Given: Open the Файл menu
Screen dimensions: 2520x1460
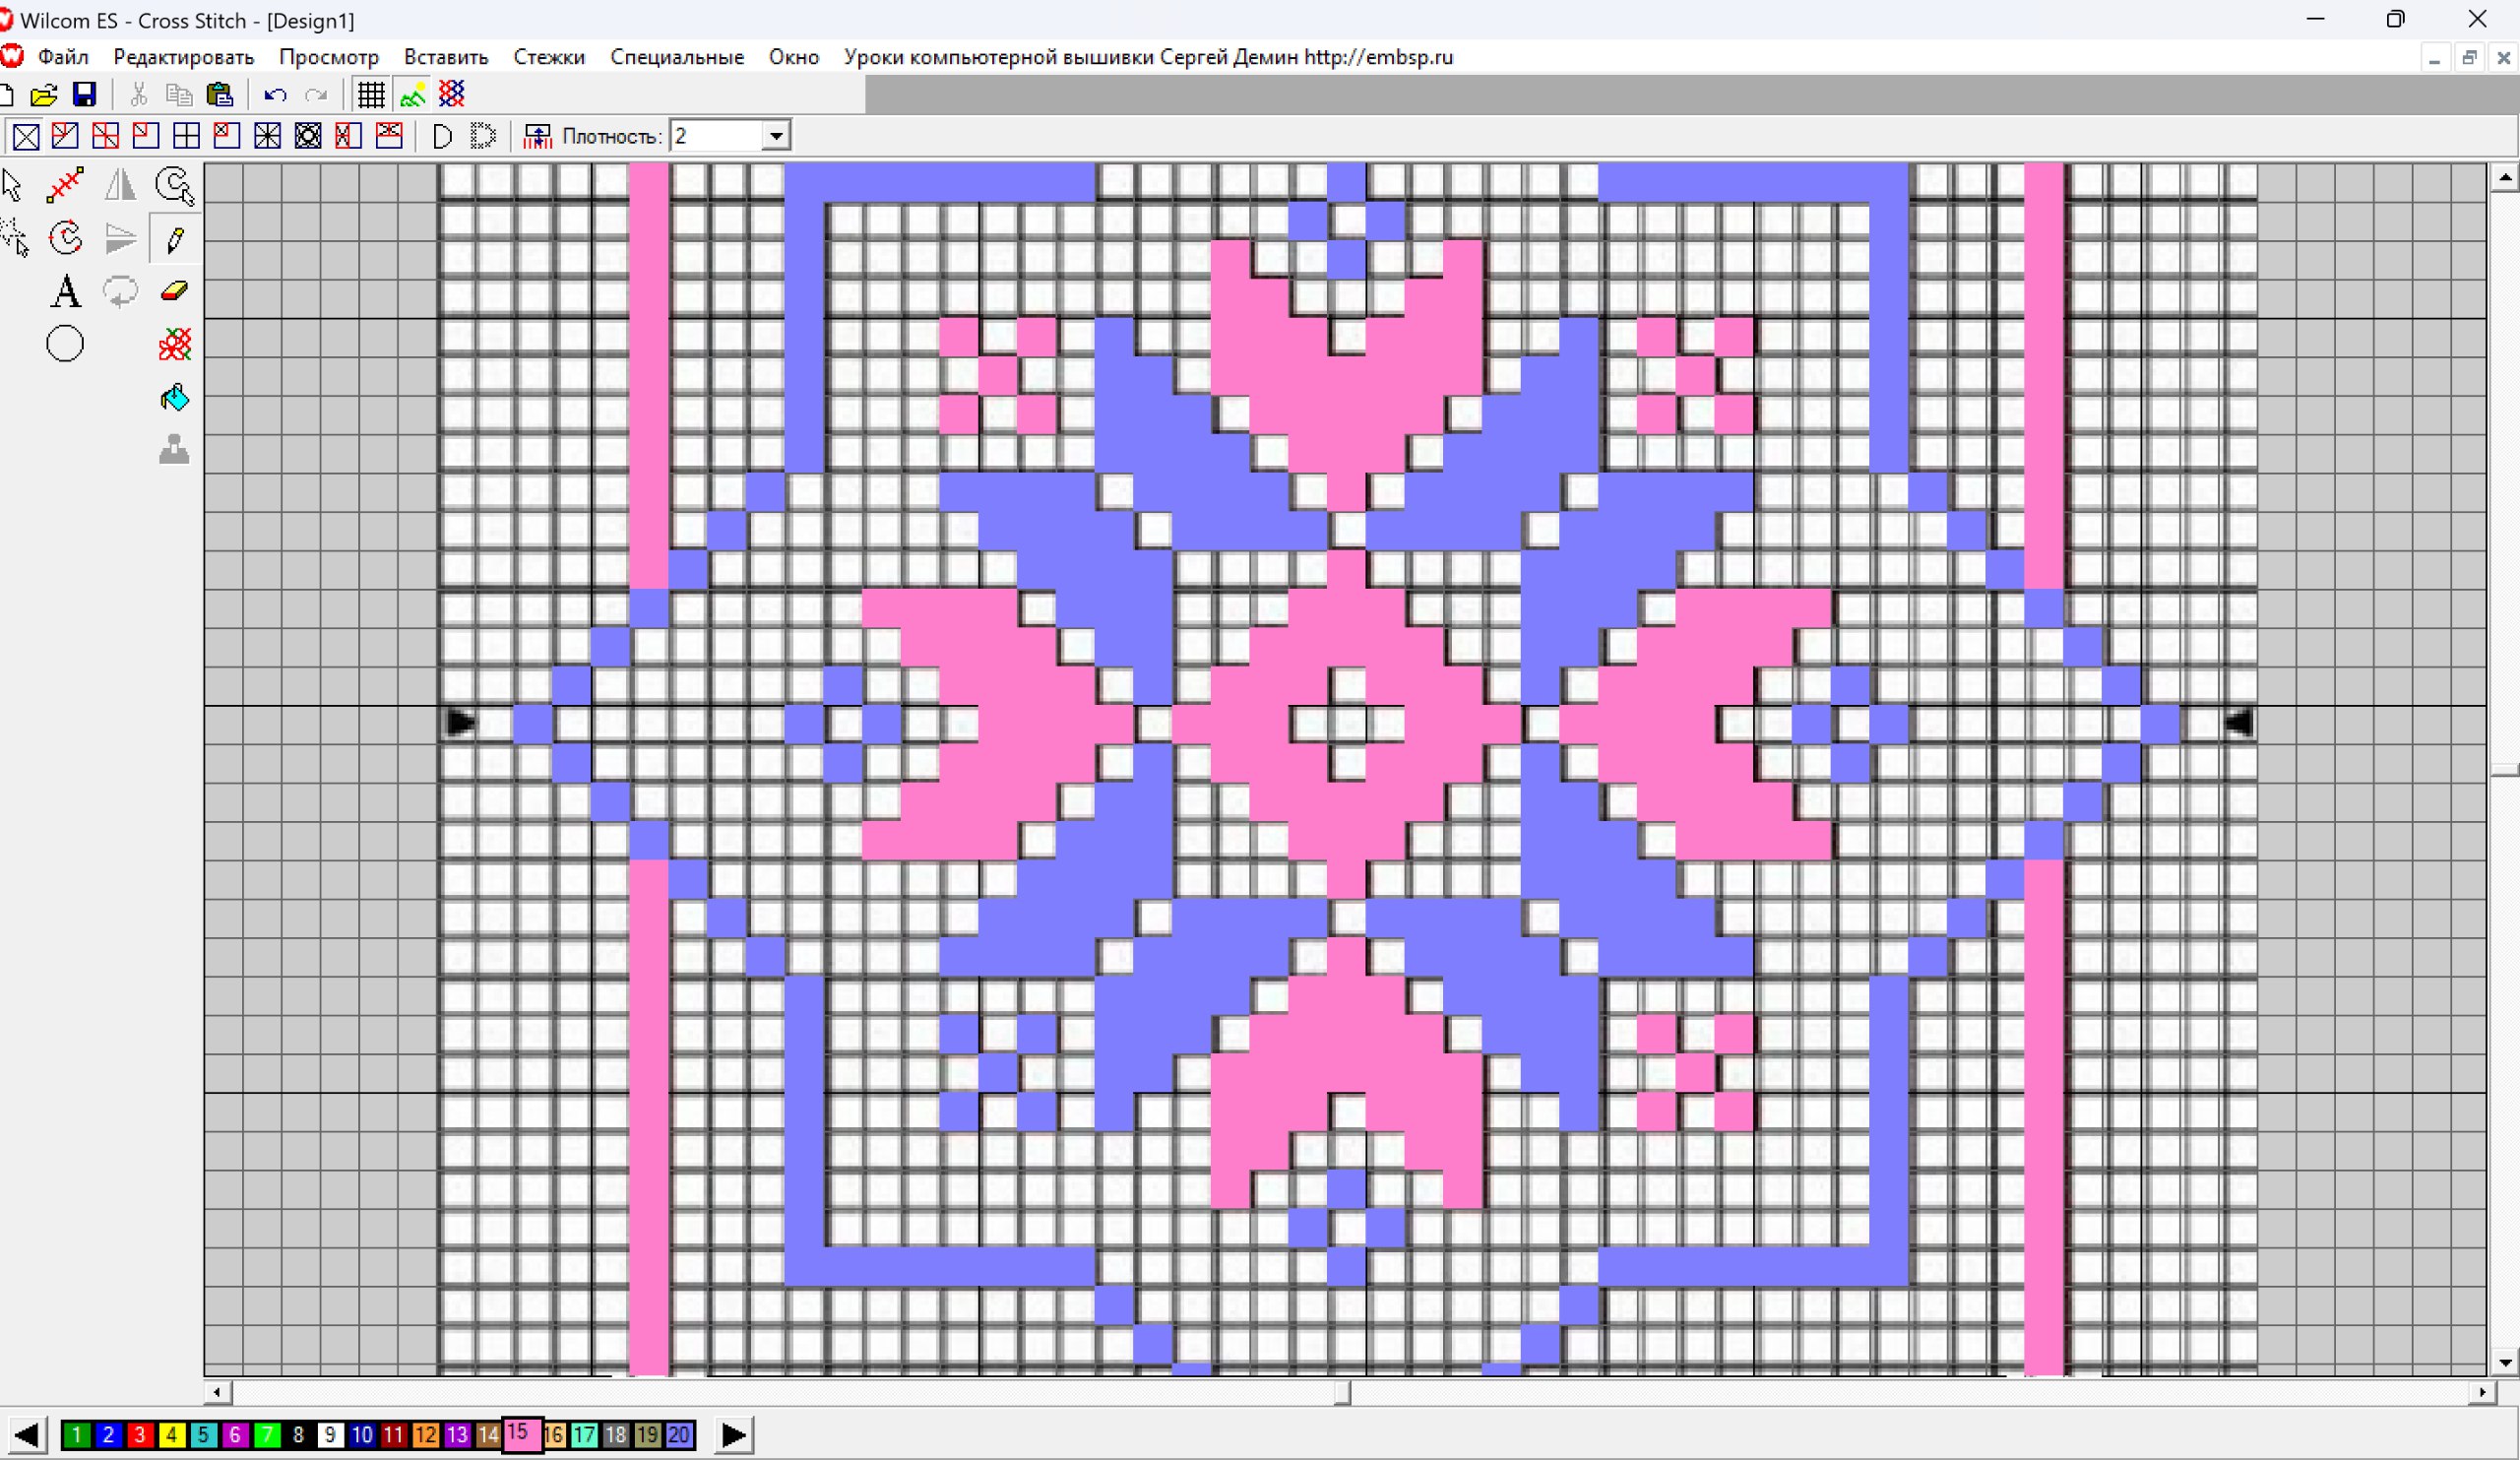Looking at the screenshot, I should (63, 57).
